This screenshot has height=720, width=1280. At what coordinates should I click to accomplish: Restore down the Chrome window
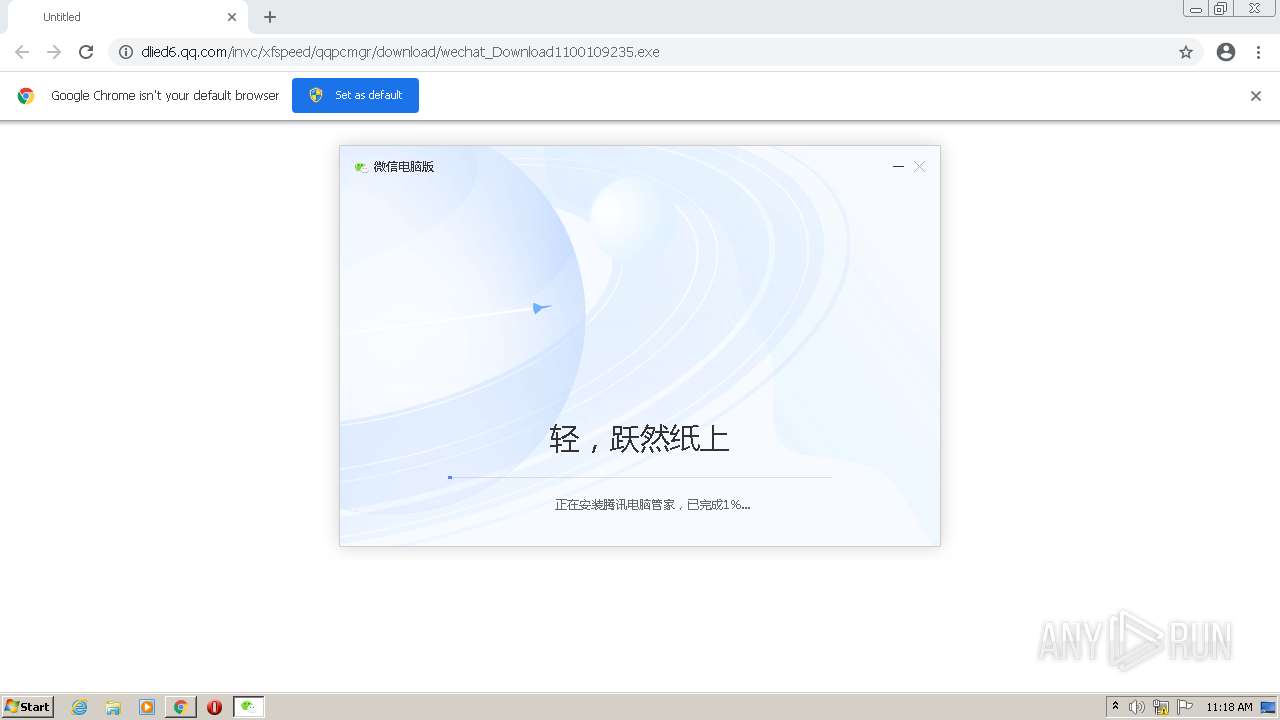coord(1221,9)
